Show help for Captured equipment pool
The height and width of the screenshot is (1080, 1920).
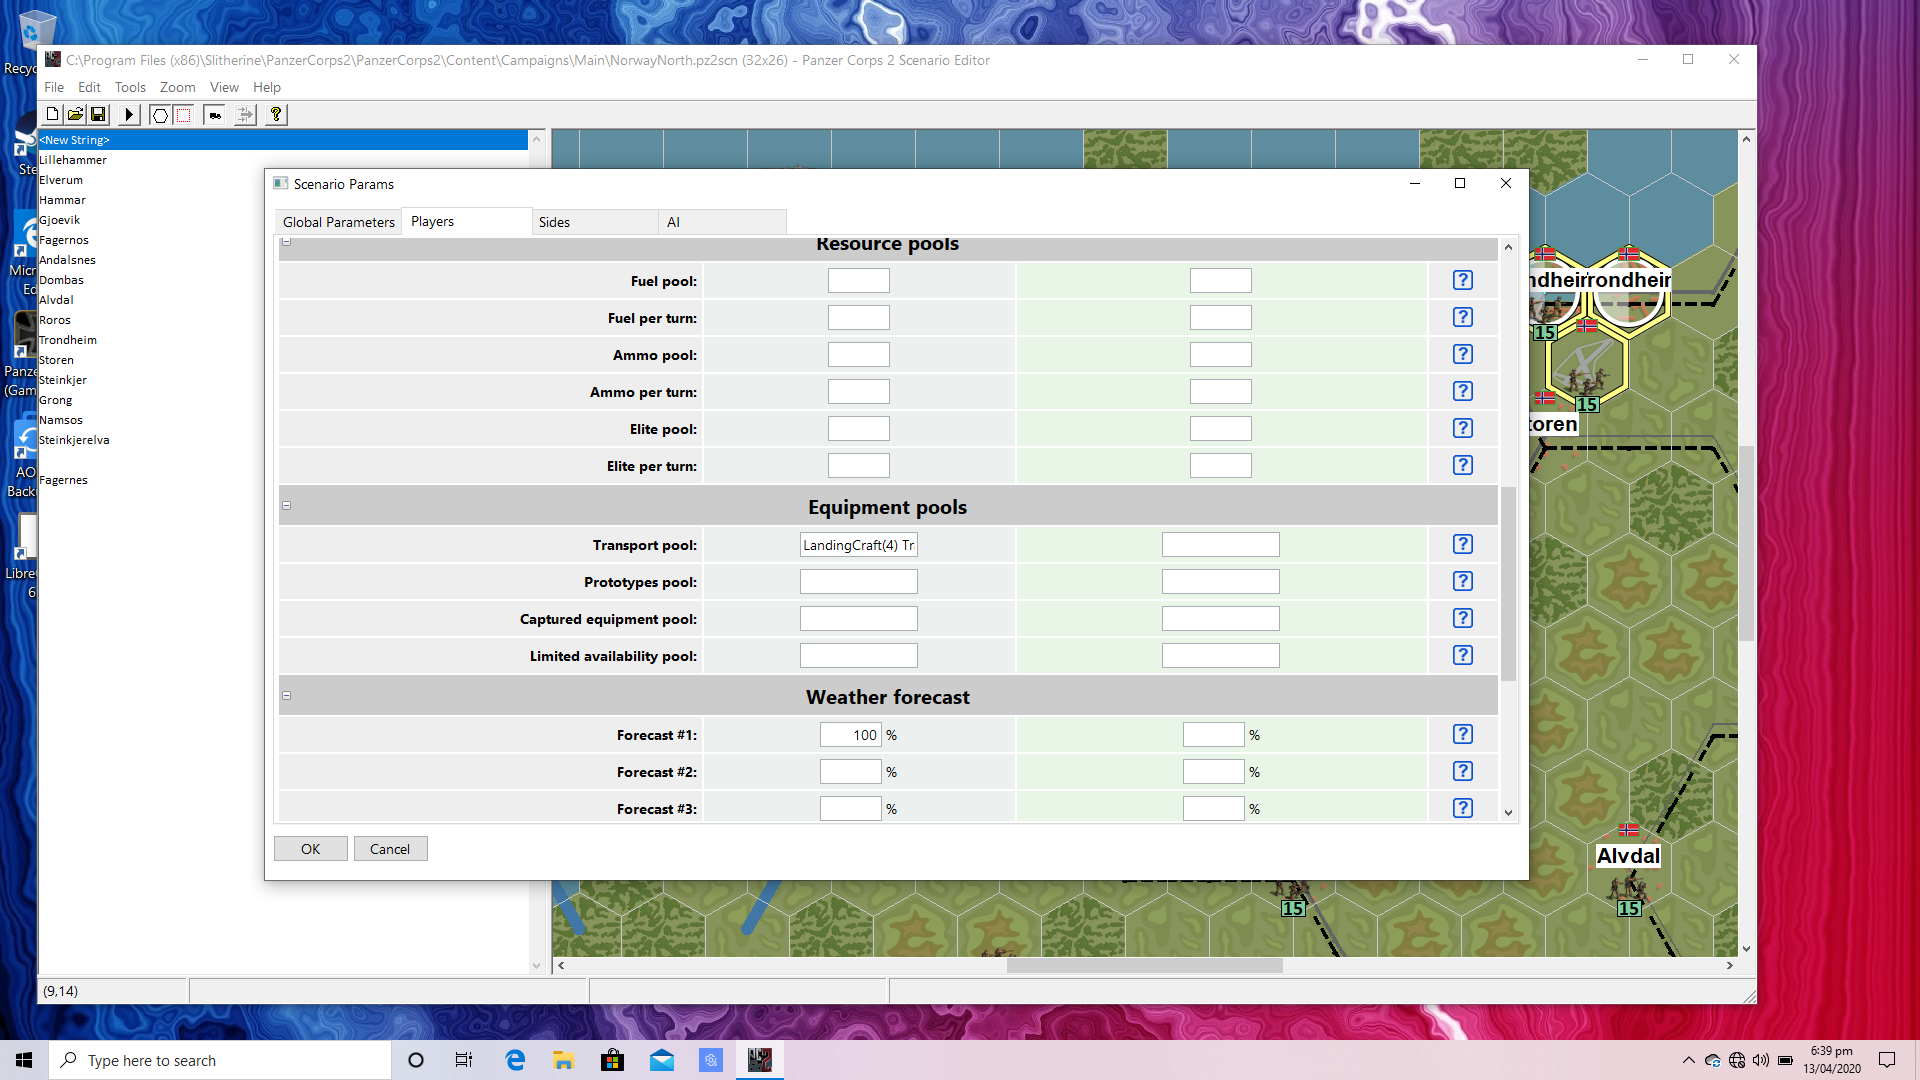tap(1462, 619)
